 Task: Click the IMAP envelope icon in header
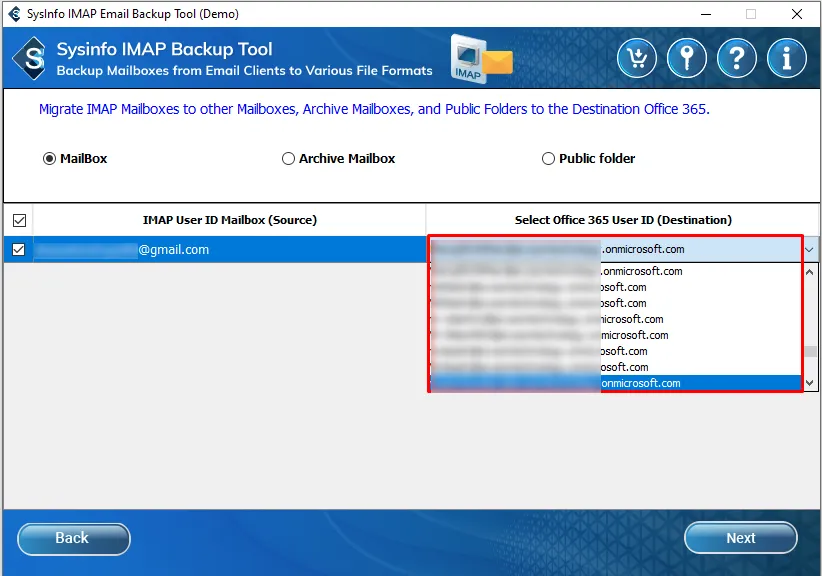(482, 58)
